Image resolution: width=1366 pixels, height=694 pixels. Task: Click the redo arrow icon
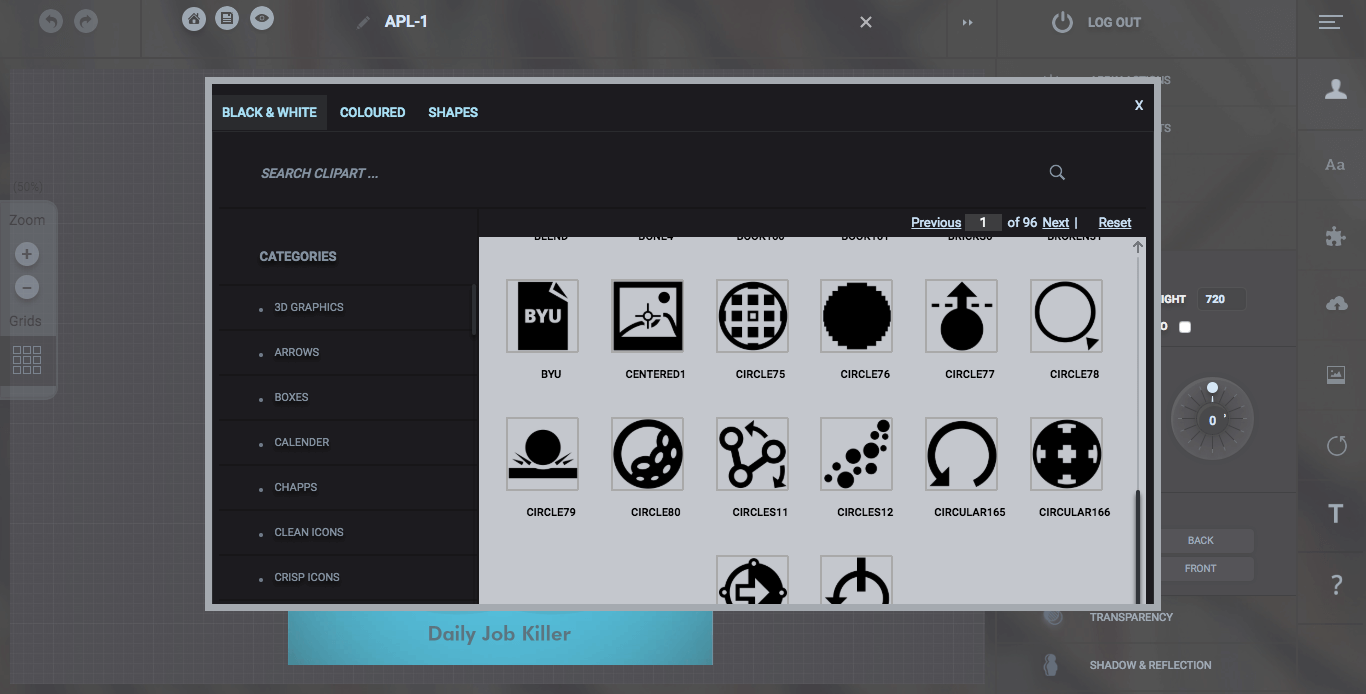tap(86, 20)
